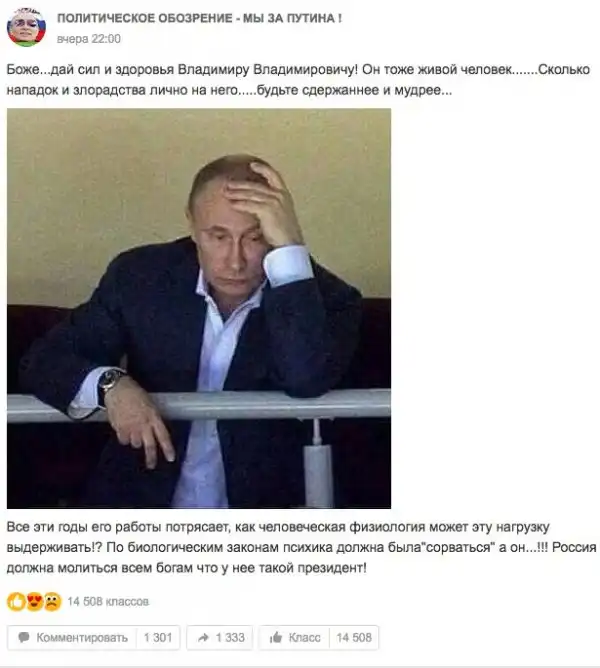
Task: Open the 14 508 likes counter
Action: 354,637
